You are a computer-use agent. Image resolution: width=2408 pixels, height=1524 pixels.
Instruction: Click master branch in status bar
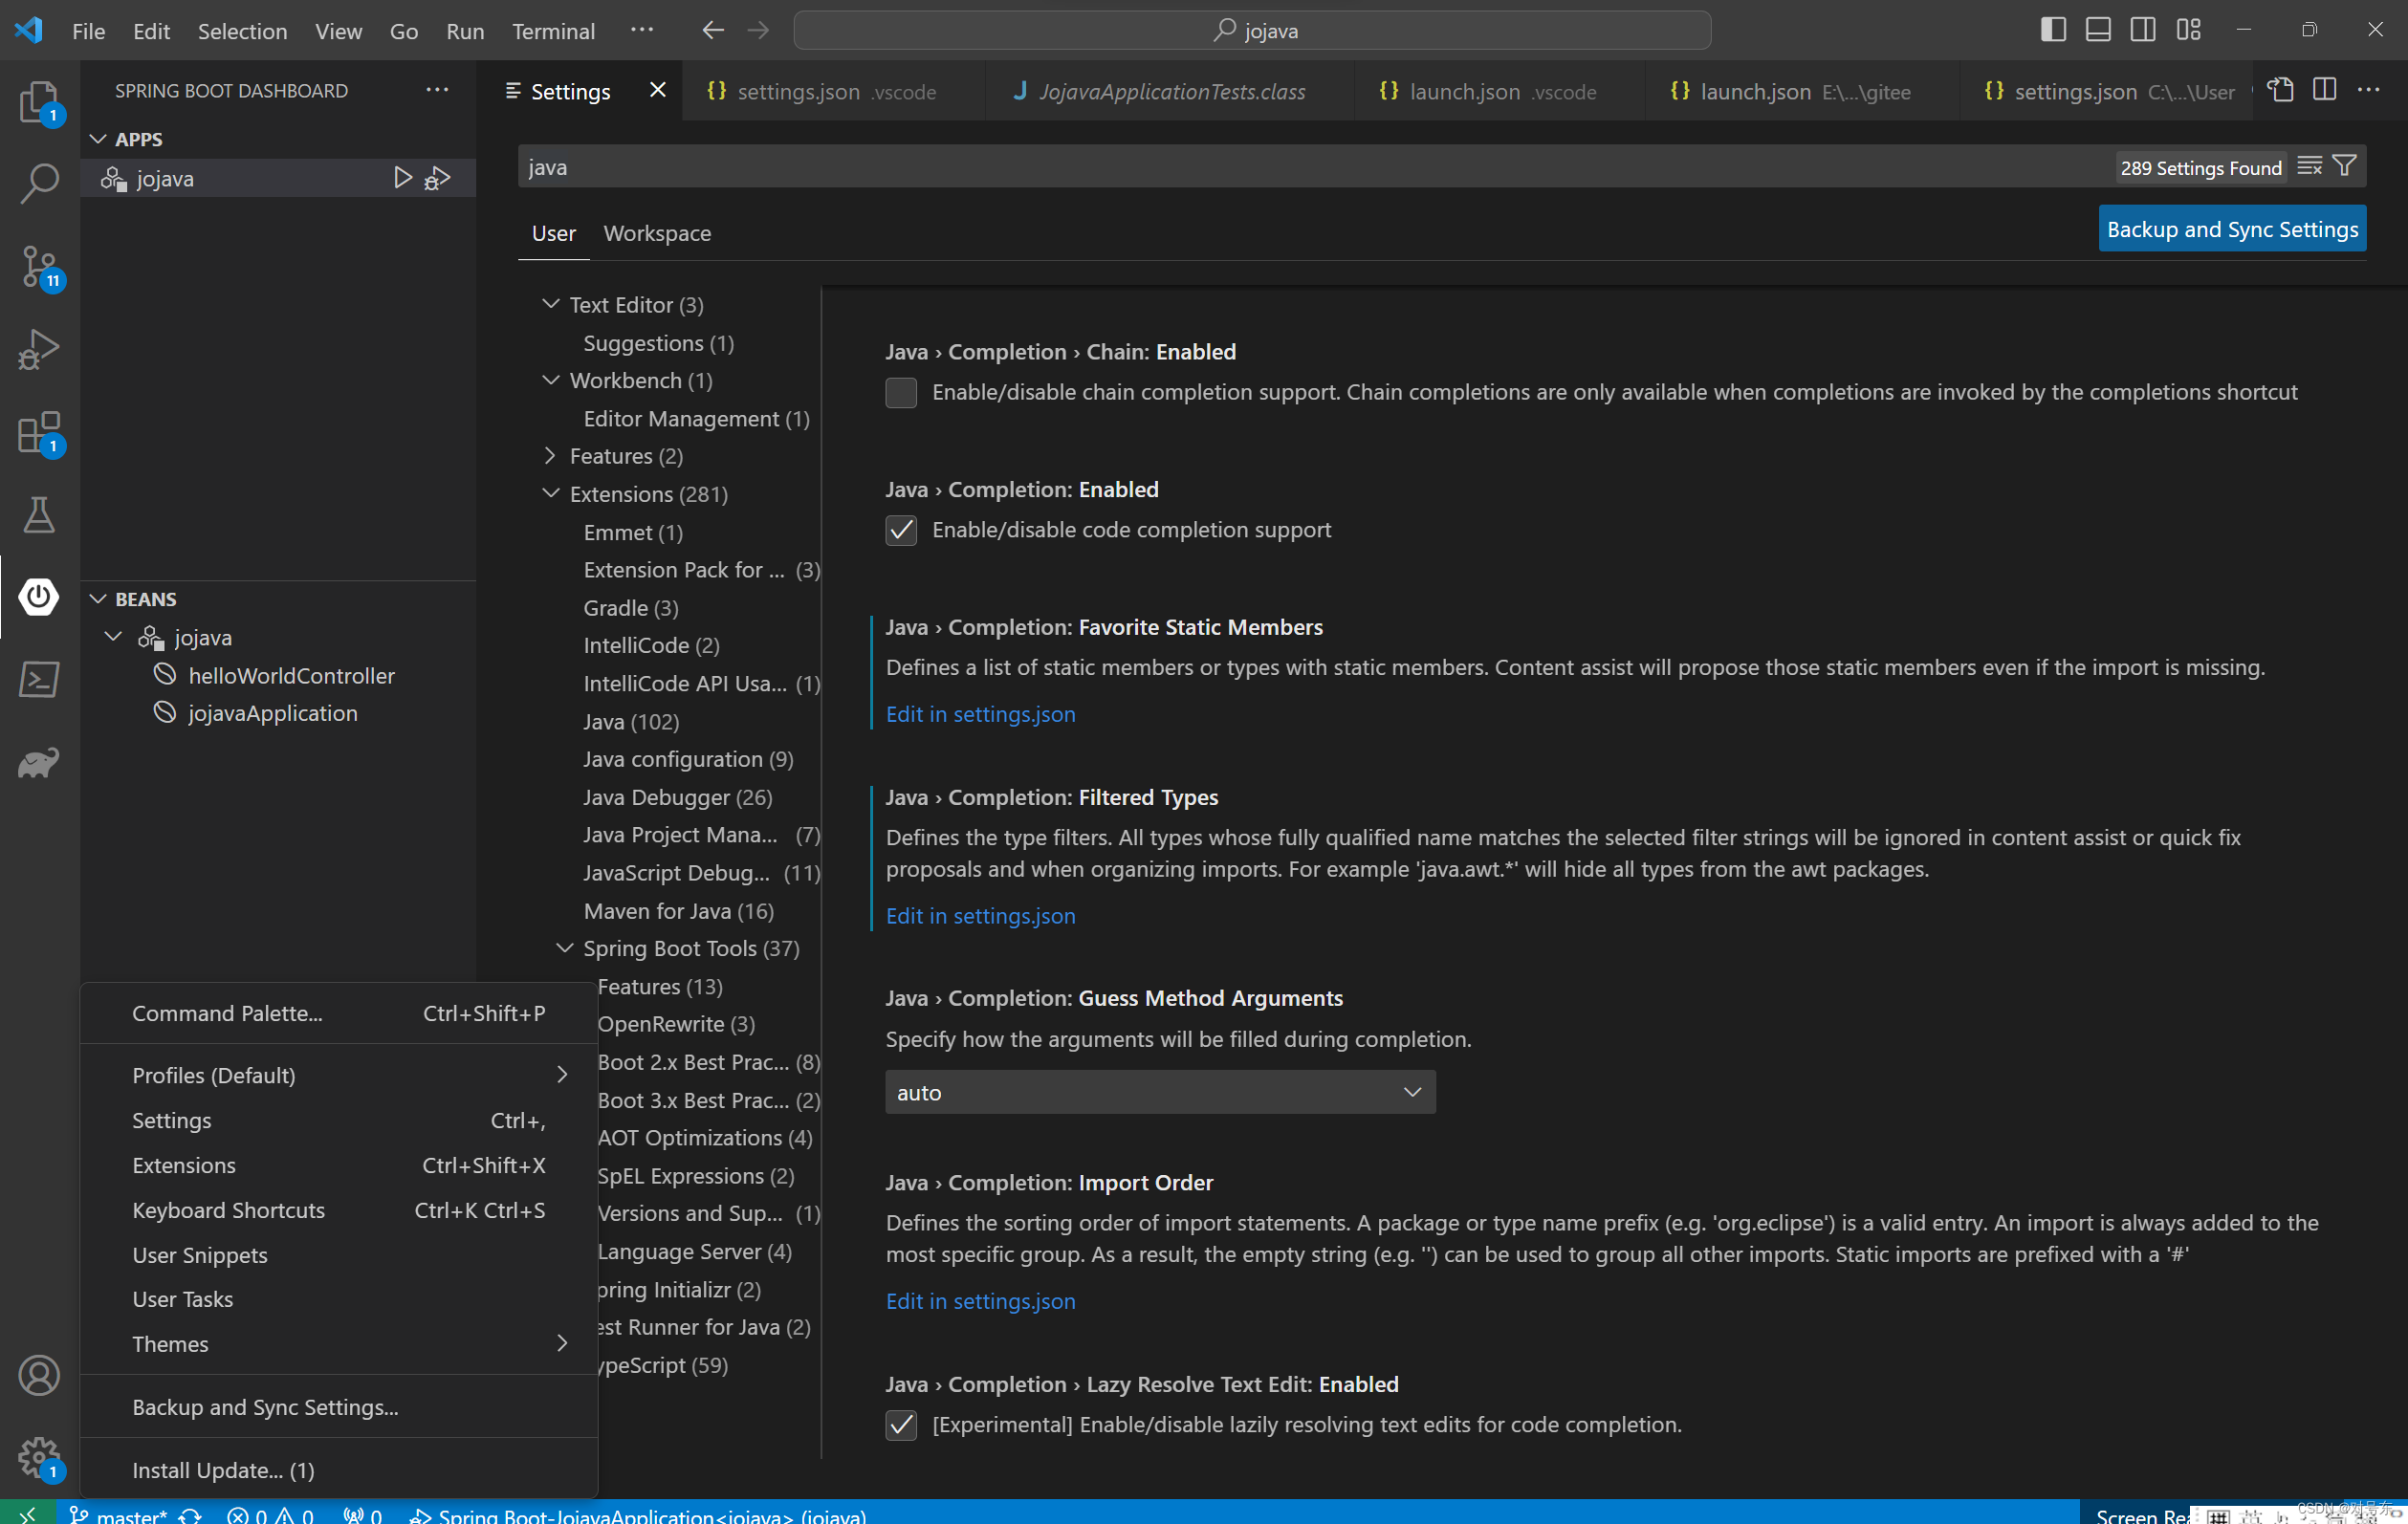pyautogui.click(x=118, y=1514)
